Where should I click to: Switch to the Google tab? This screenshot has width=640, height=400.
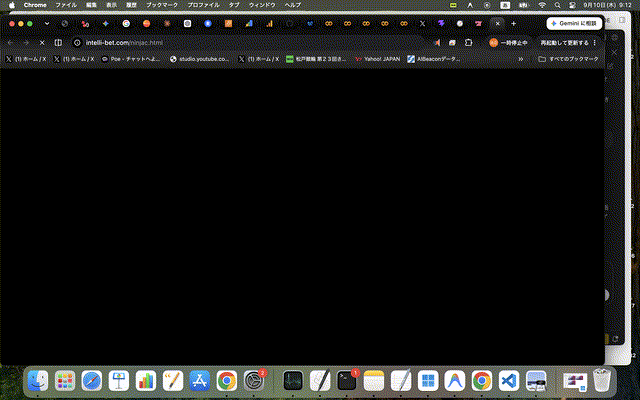coord(126,24)
